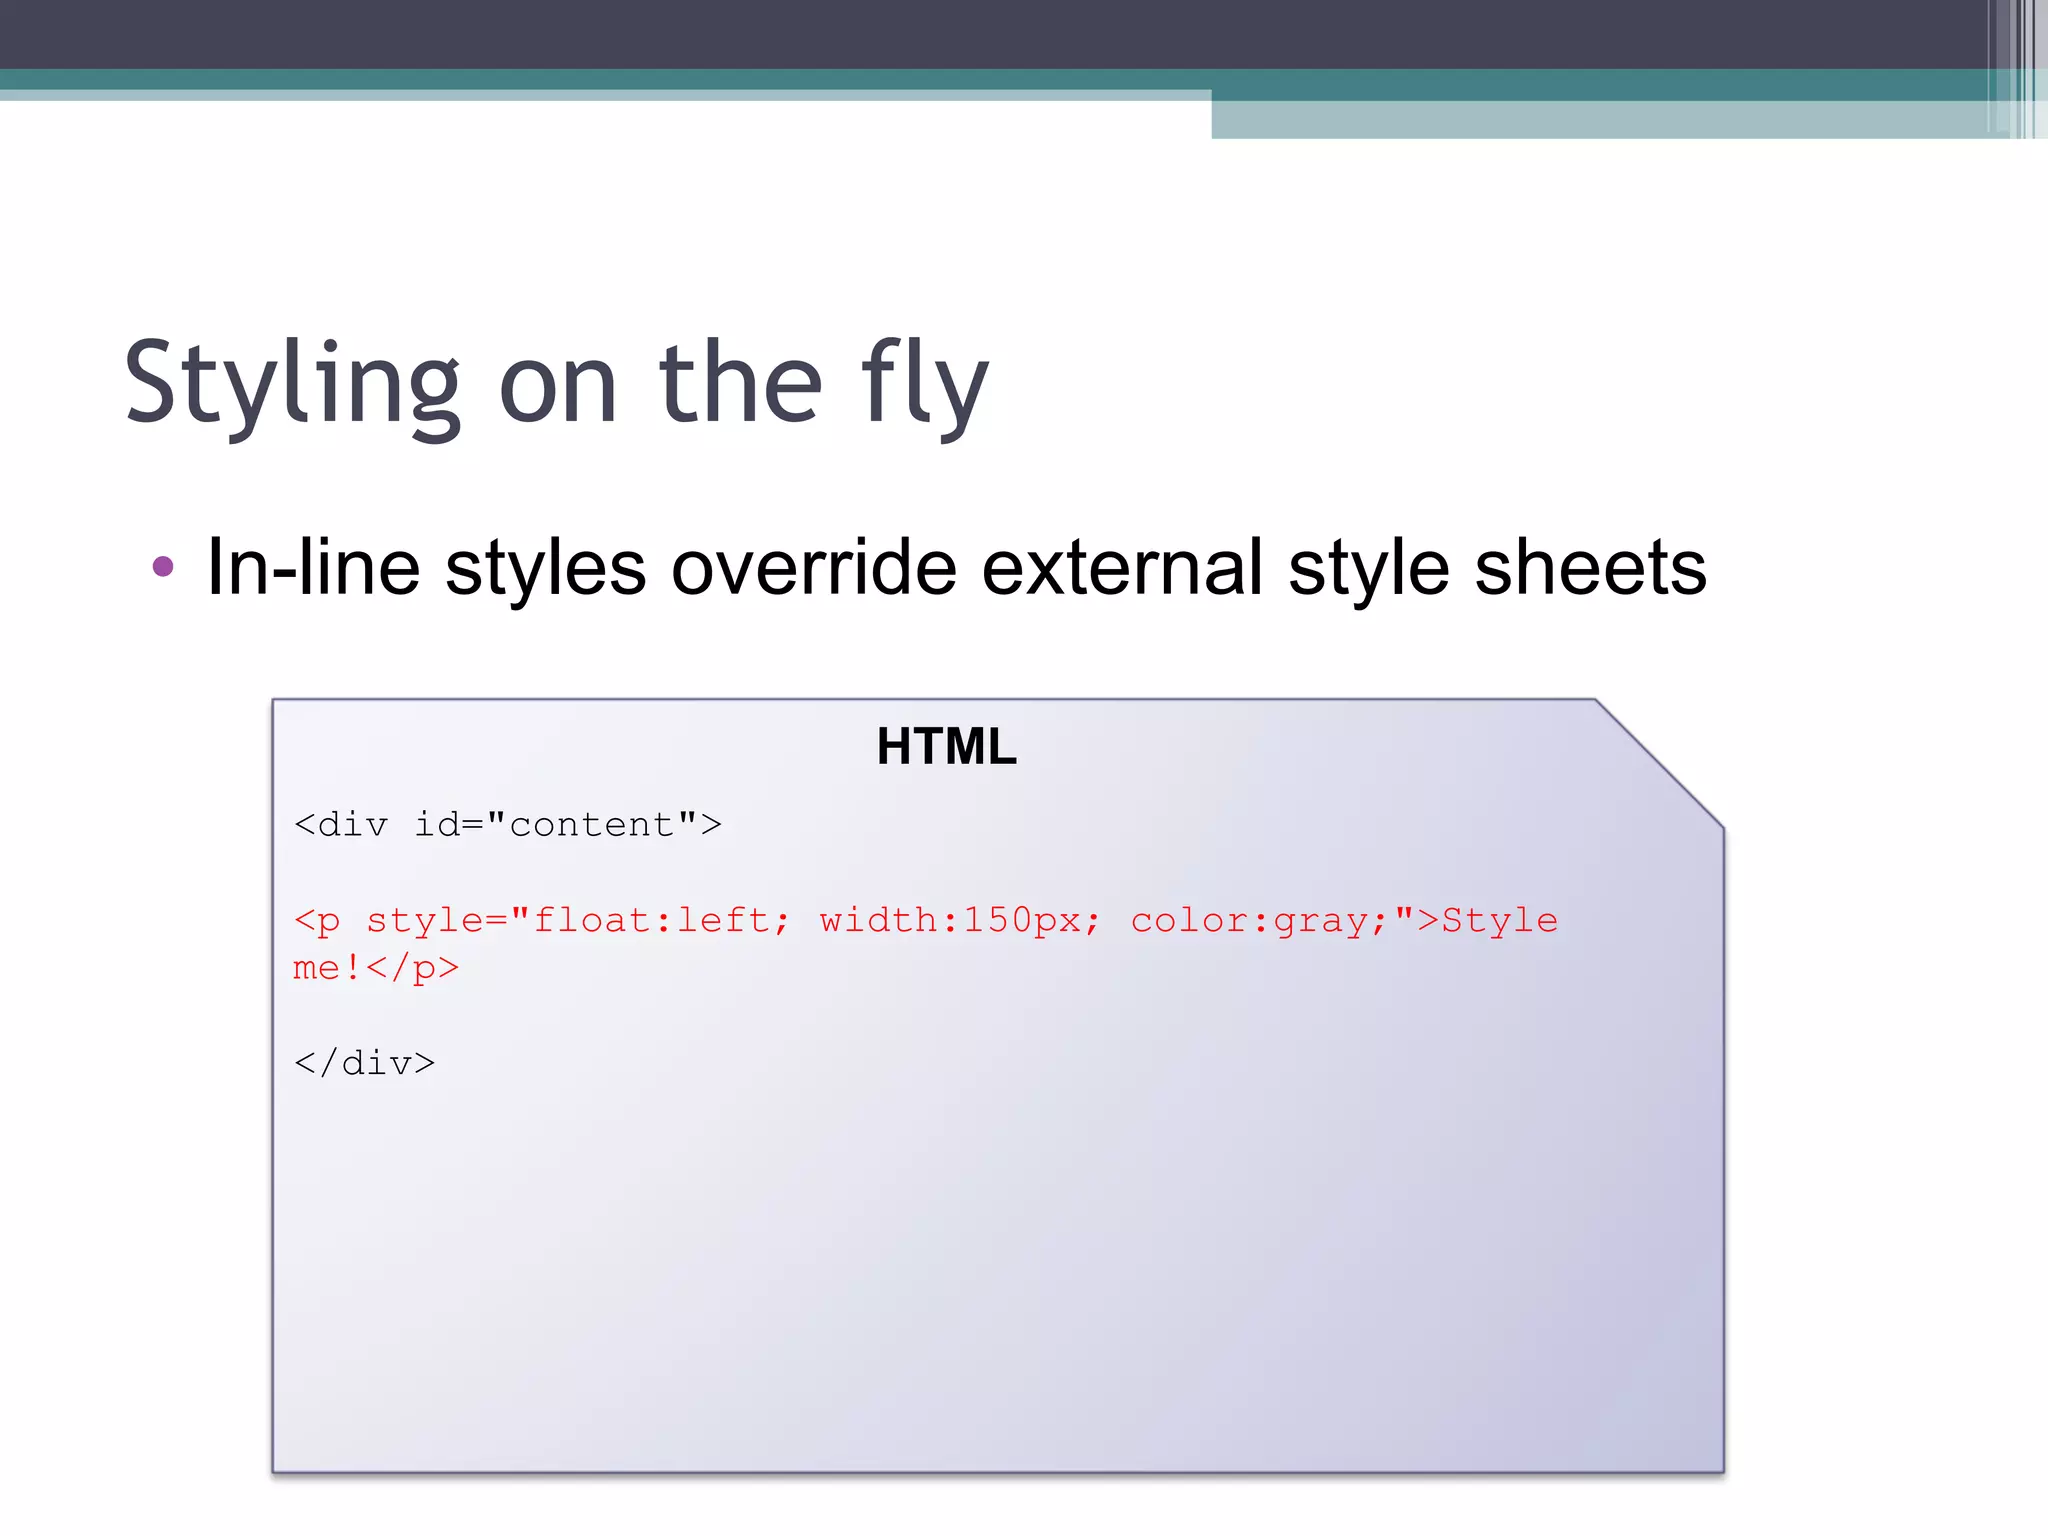Select the line <div id="content">
Screen dimensions: 2048x1536
pos(508,825)
